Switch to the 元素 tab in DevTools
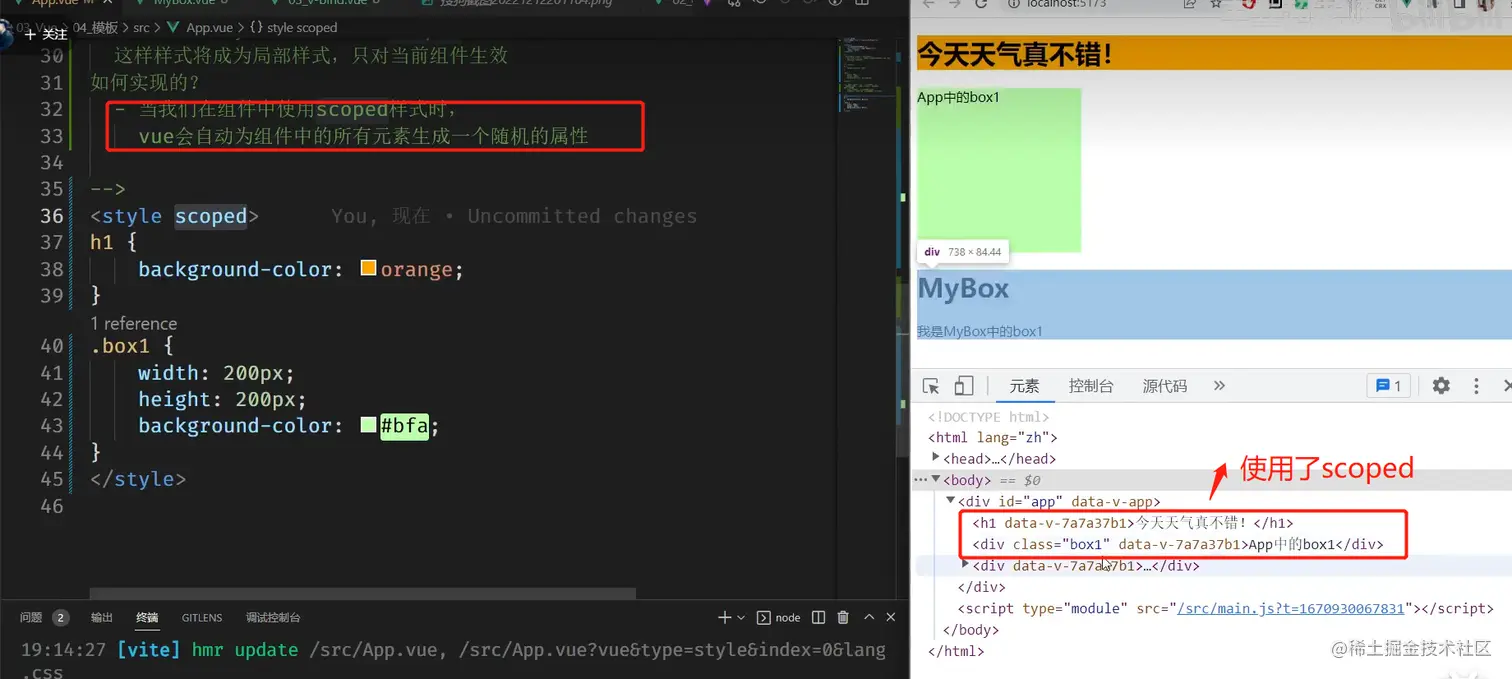Screen dimensions: 1512x679 1024,386
